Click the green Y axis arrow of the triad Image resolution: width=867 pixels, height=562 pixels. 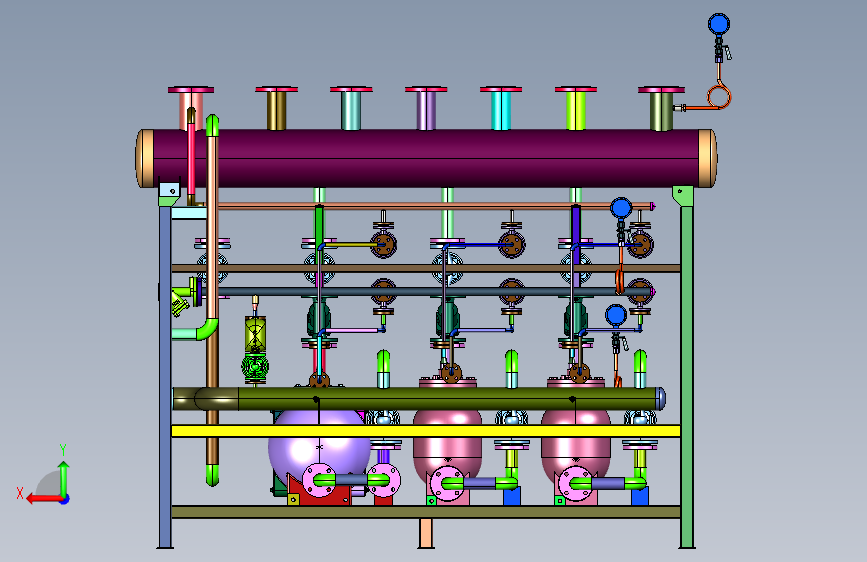point(64,478)
